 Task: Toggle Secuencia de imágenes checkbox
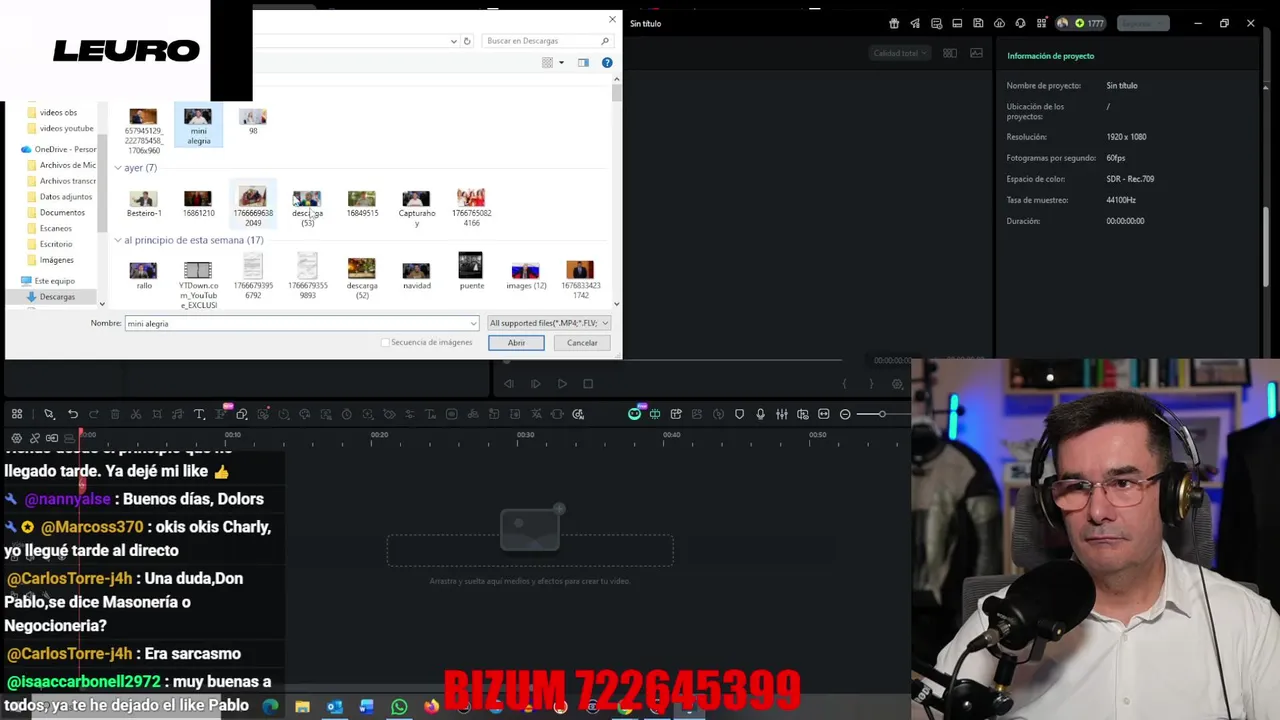(x=385, y=343)
